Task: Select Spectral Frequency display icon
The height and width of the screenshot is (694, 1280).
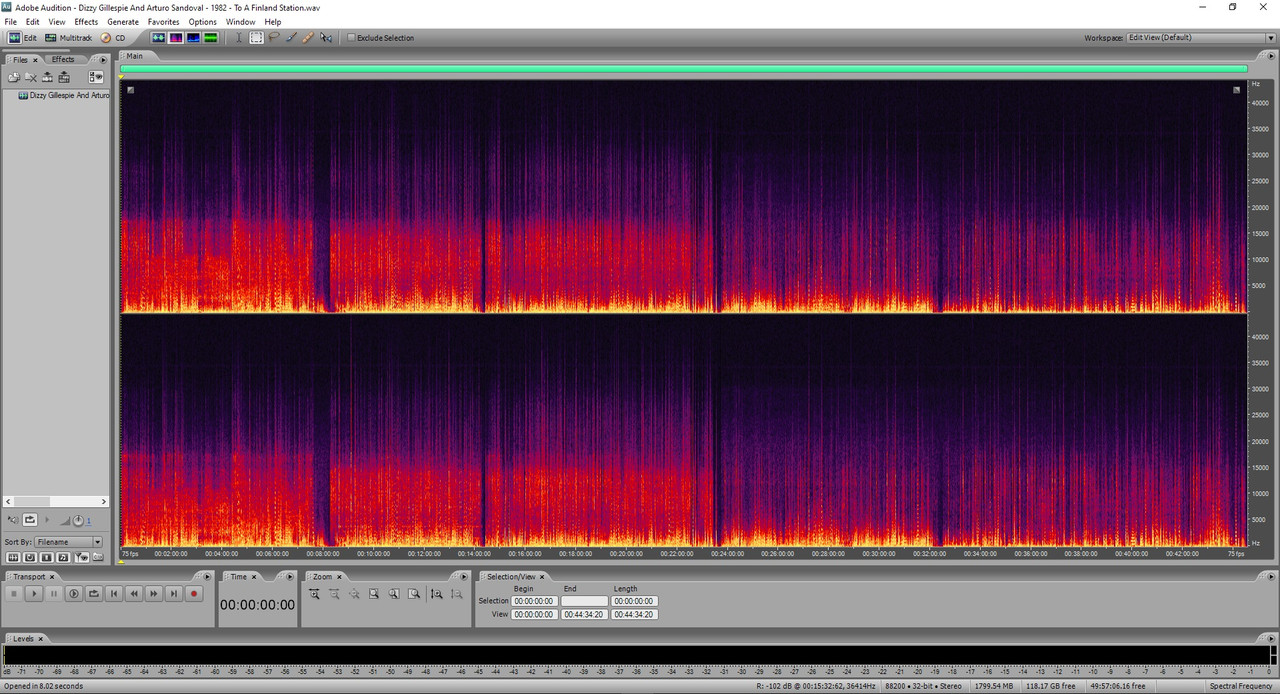Action: pos(176,38)
